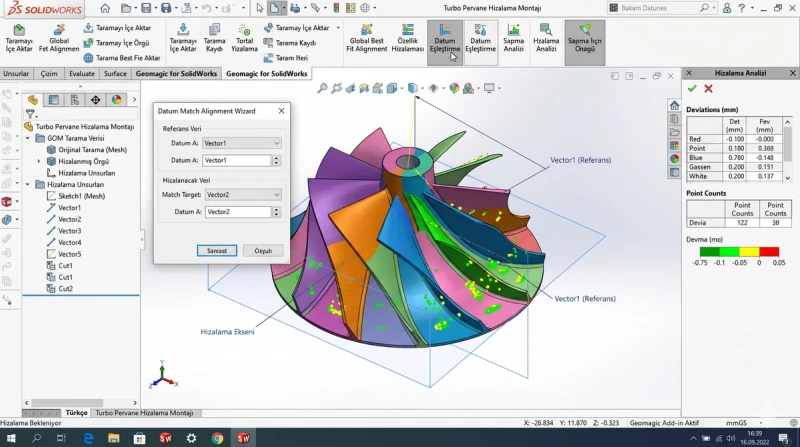This screenshot has height=447, width=800.
Task: Select the first Geomagic for SolidWorks tab
Action: (x=176, y=73)
